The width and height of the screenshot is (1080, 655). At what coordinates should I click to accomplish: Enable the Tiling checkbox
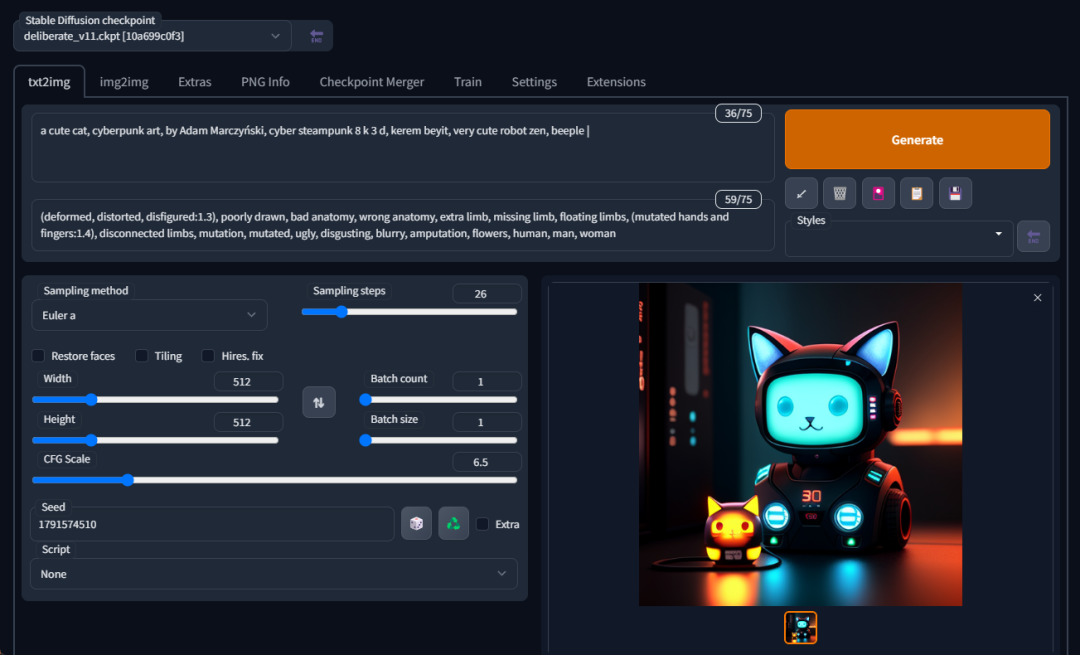coord(142,355)
